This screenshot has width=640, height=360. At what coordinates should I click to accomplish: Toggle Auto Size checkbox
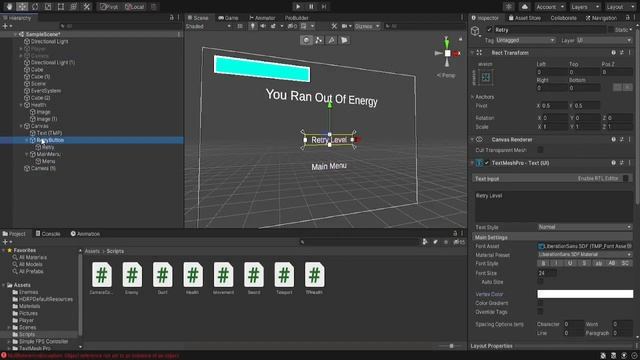(540, 282)
